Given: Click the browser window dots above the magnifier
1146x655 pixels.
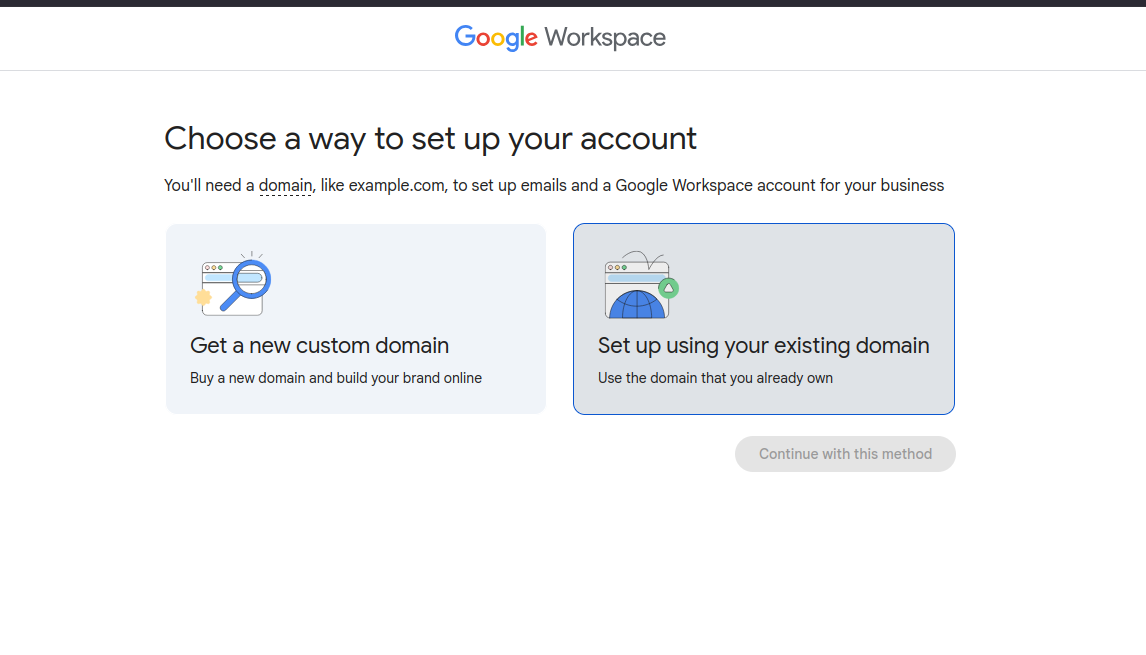Looking at the screenshot, I should pos(212,268).
